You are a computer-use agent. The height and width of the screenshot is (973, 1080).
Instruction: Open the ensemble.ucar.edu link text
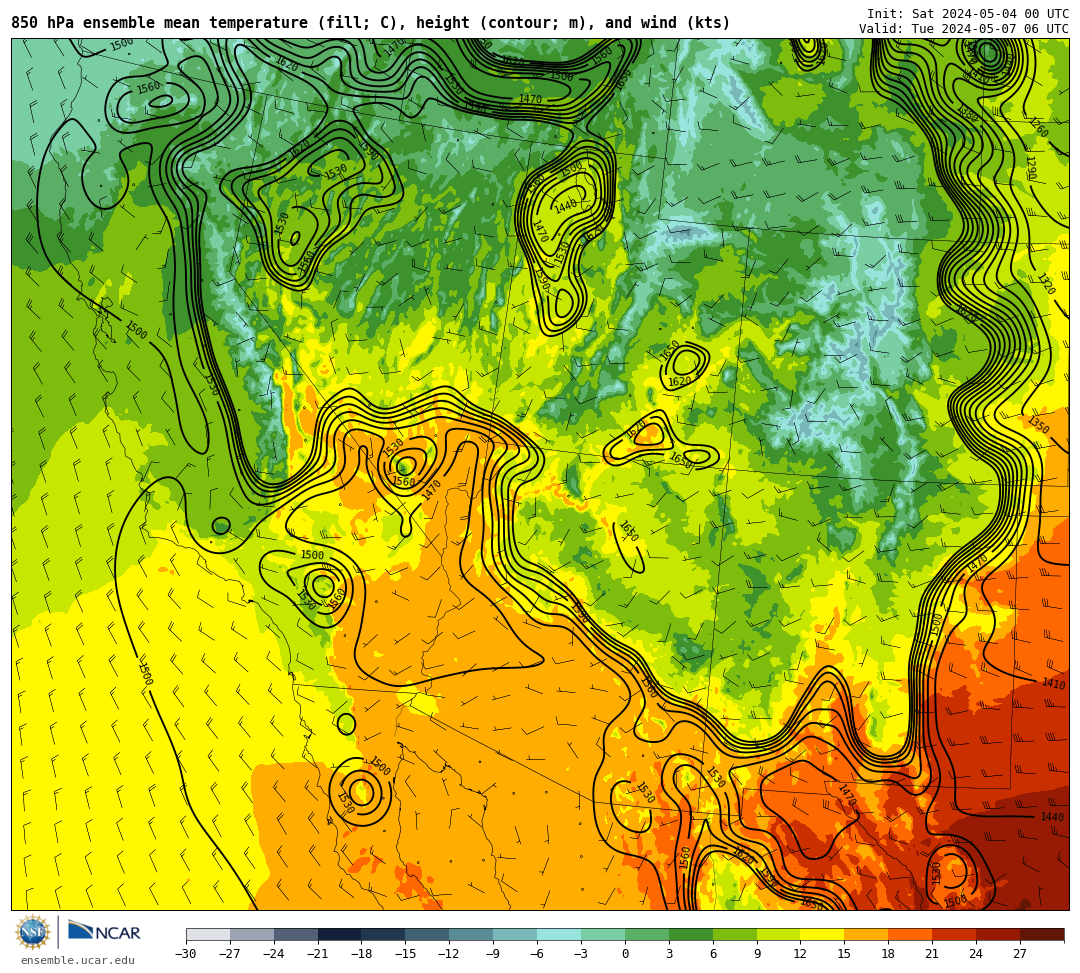point(77,960)
